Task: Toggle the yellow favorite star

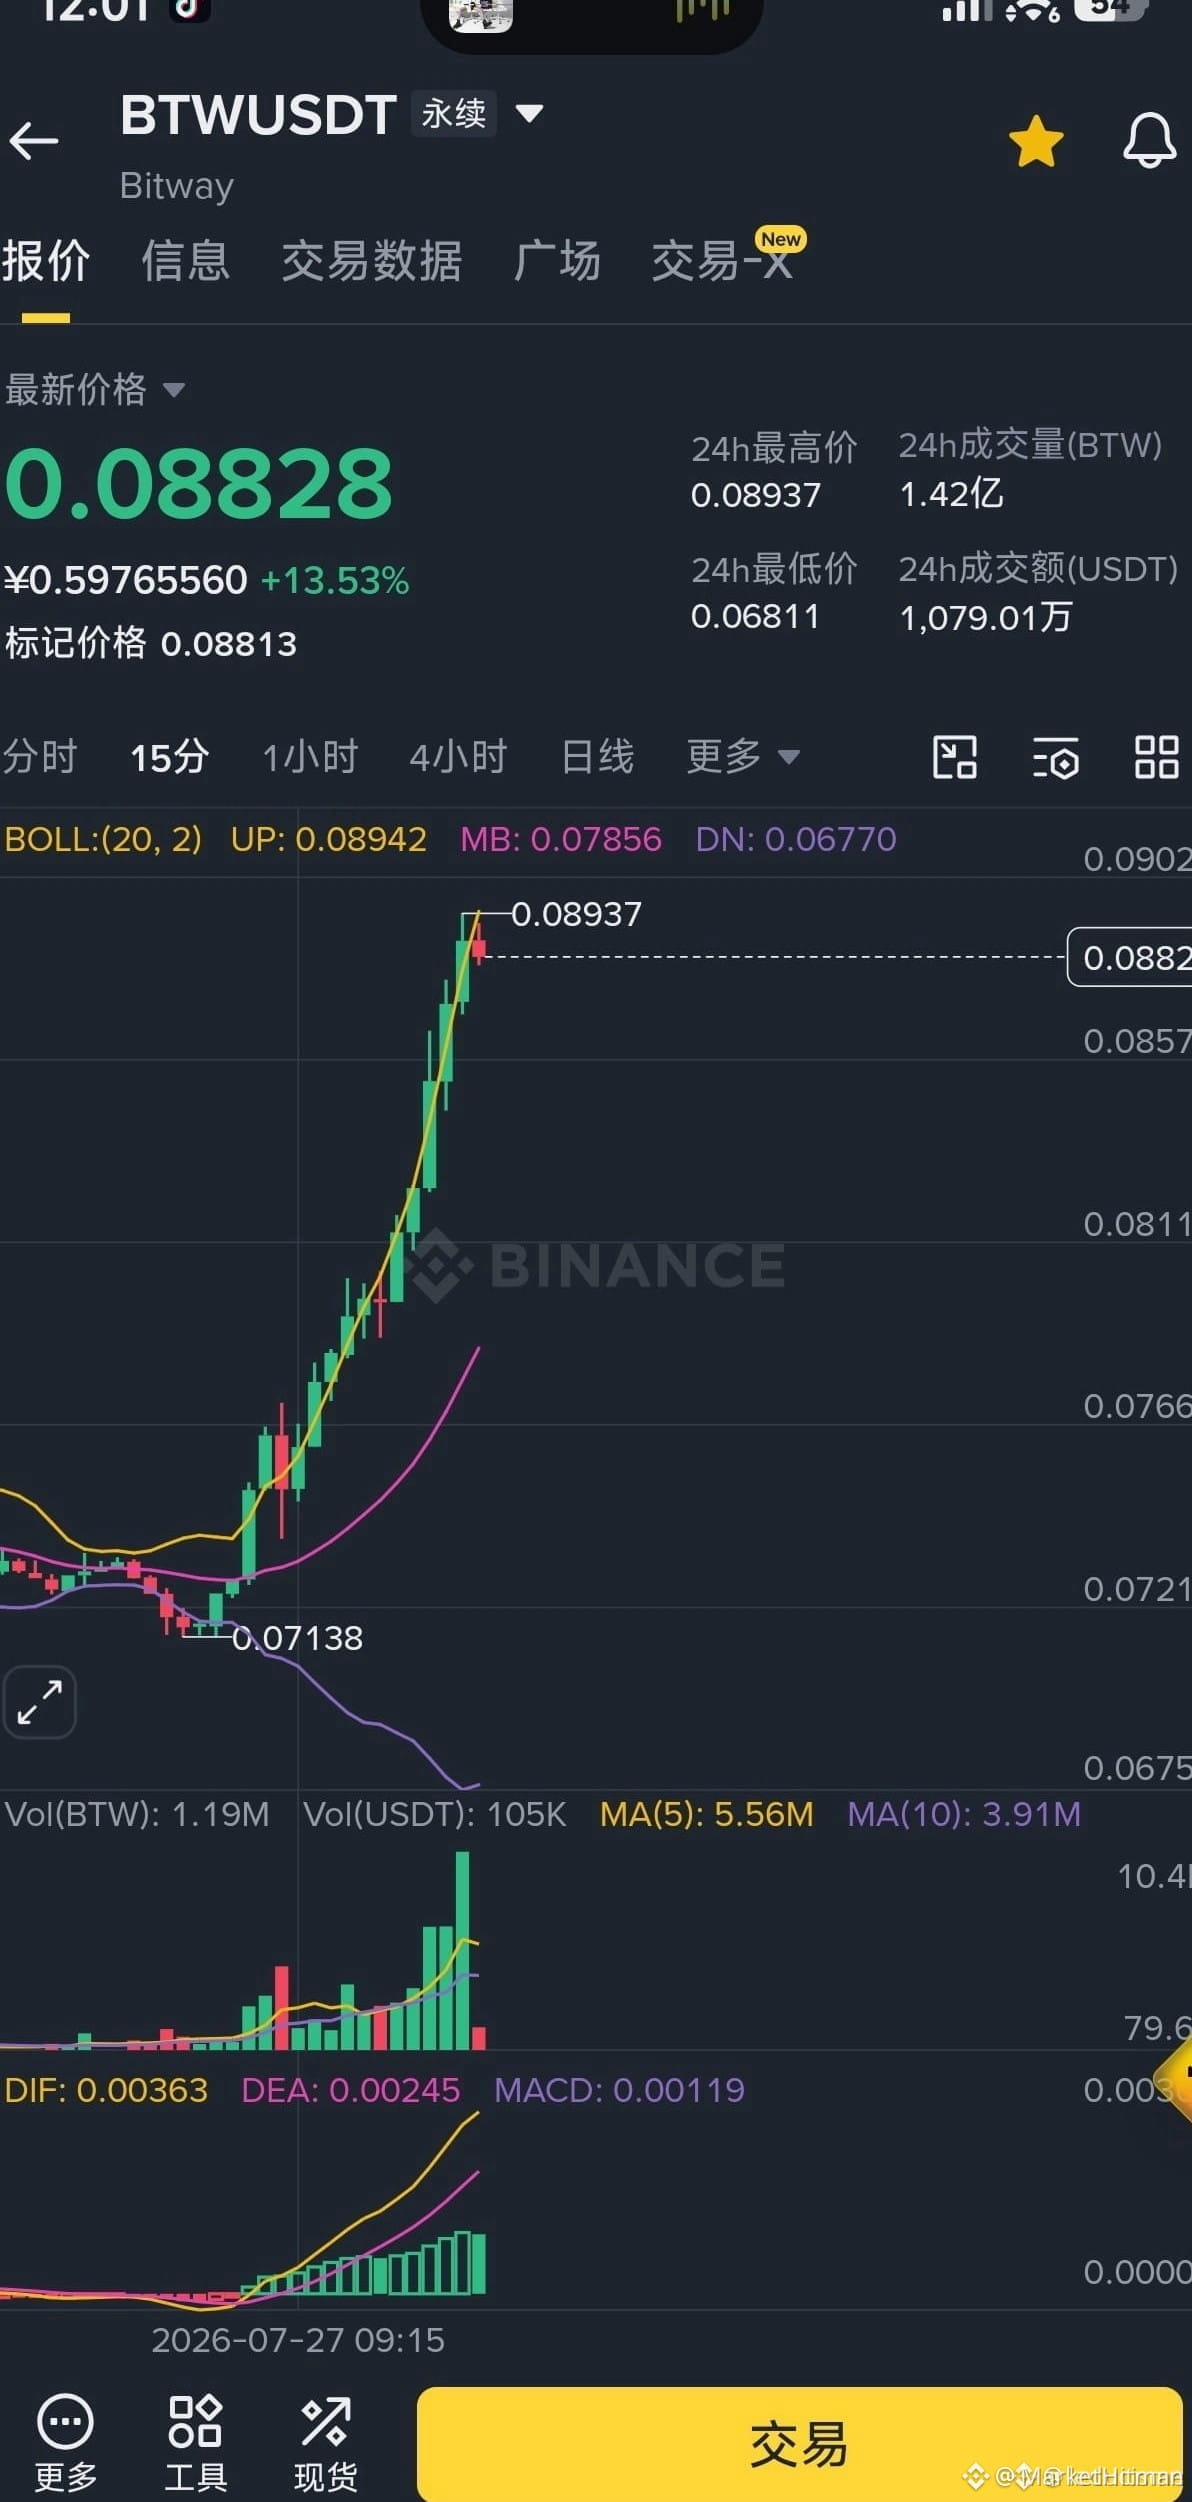Action: click(1036, 141)
